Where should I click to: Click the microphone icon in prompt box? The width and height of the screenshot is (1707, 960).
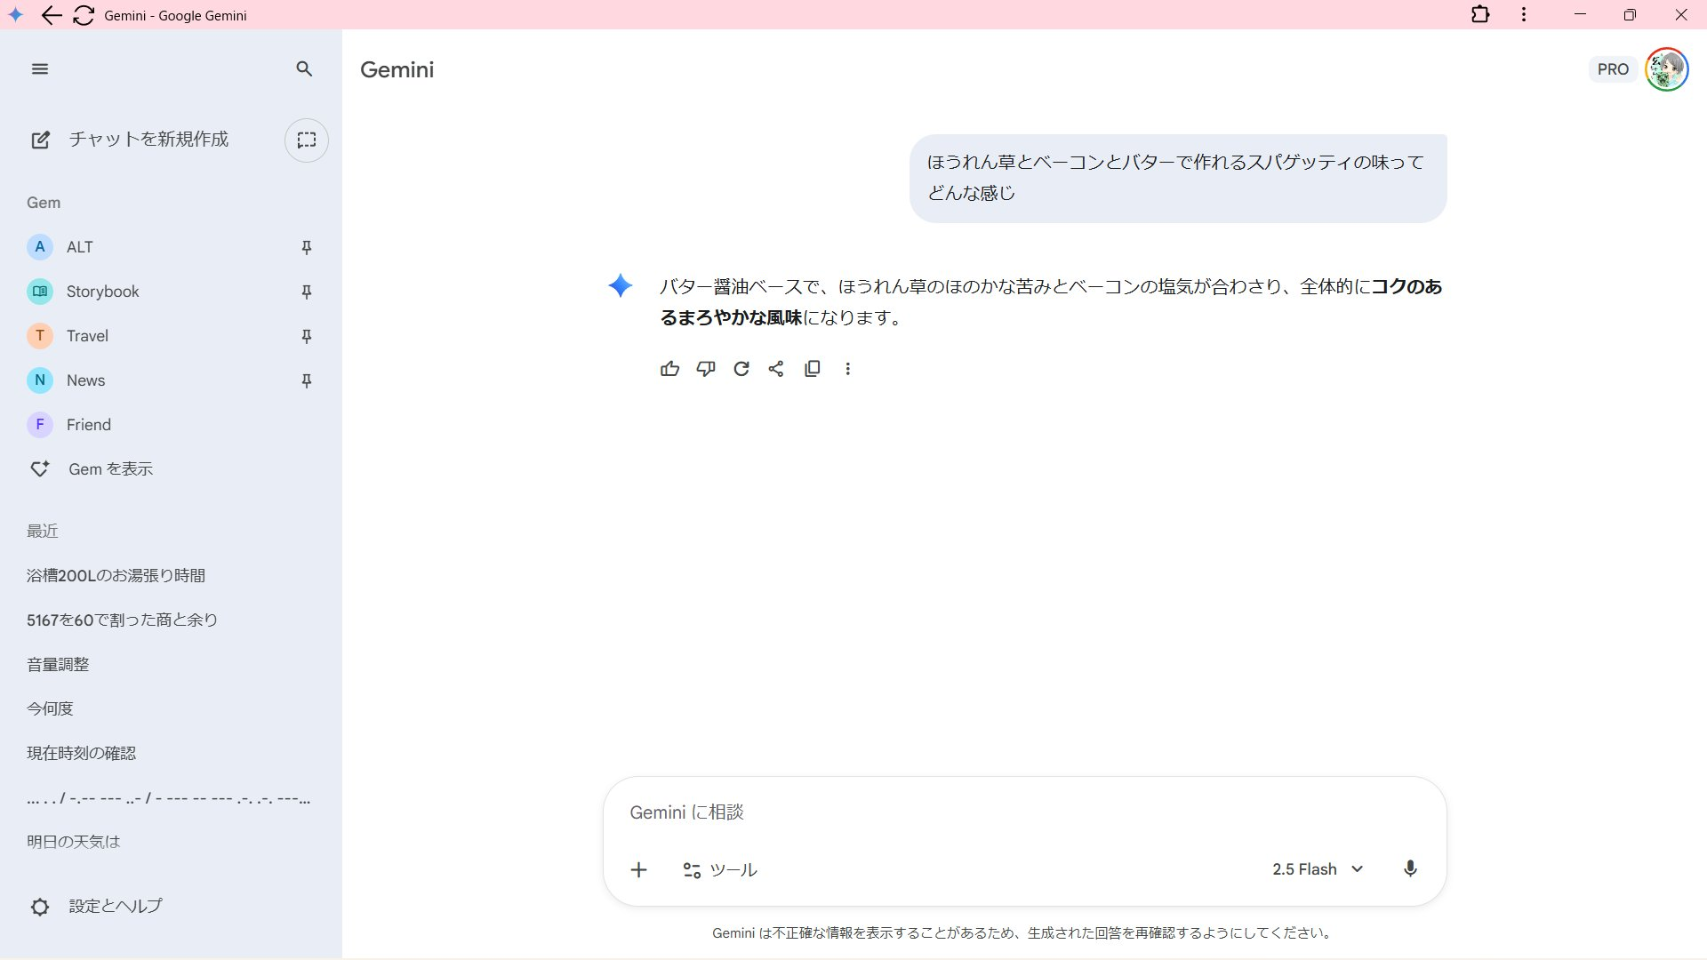coord(1410,869)
